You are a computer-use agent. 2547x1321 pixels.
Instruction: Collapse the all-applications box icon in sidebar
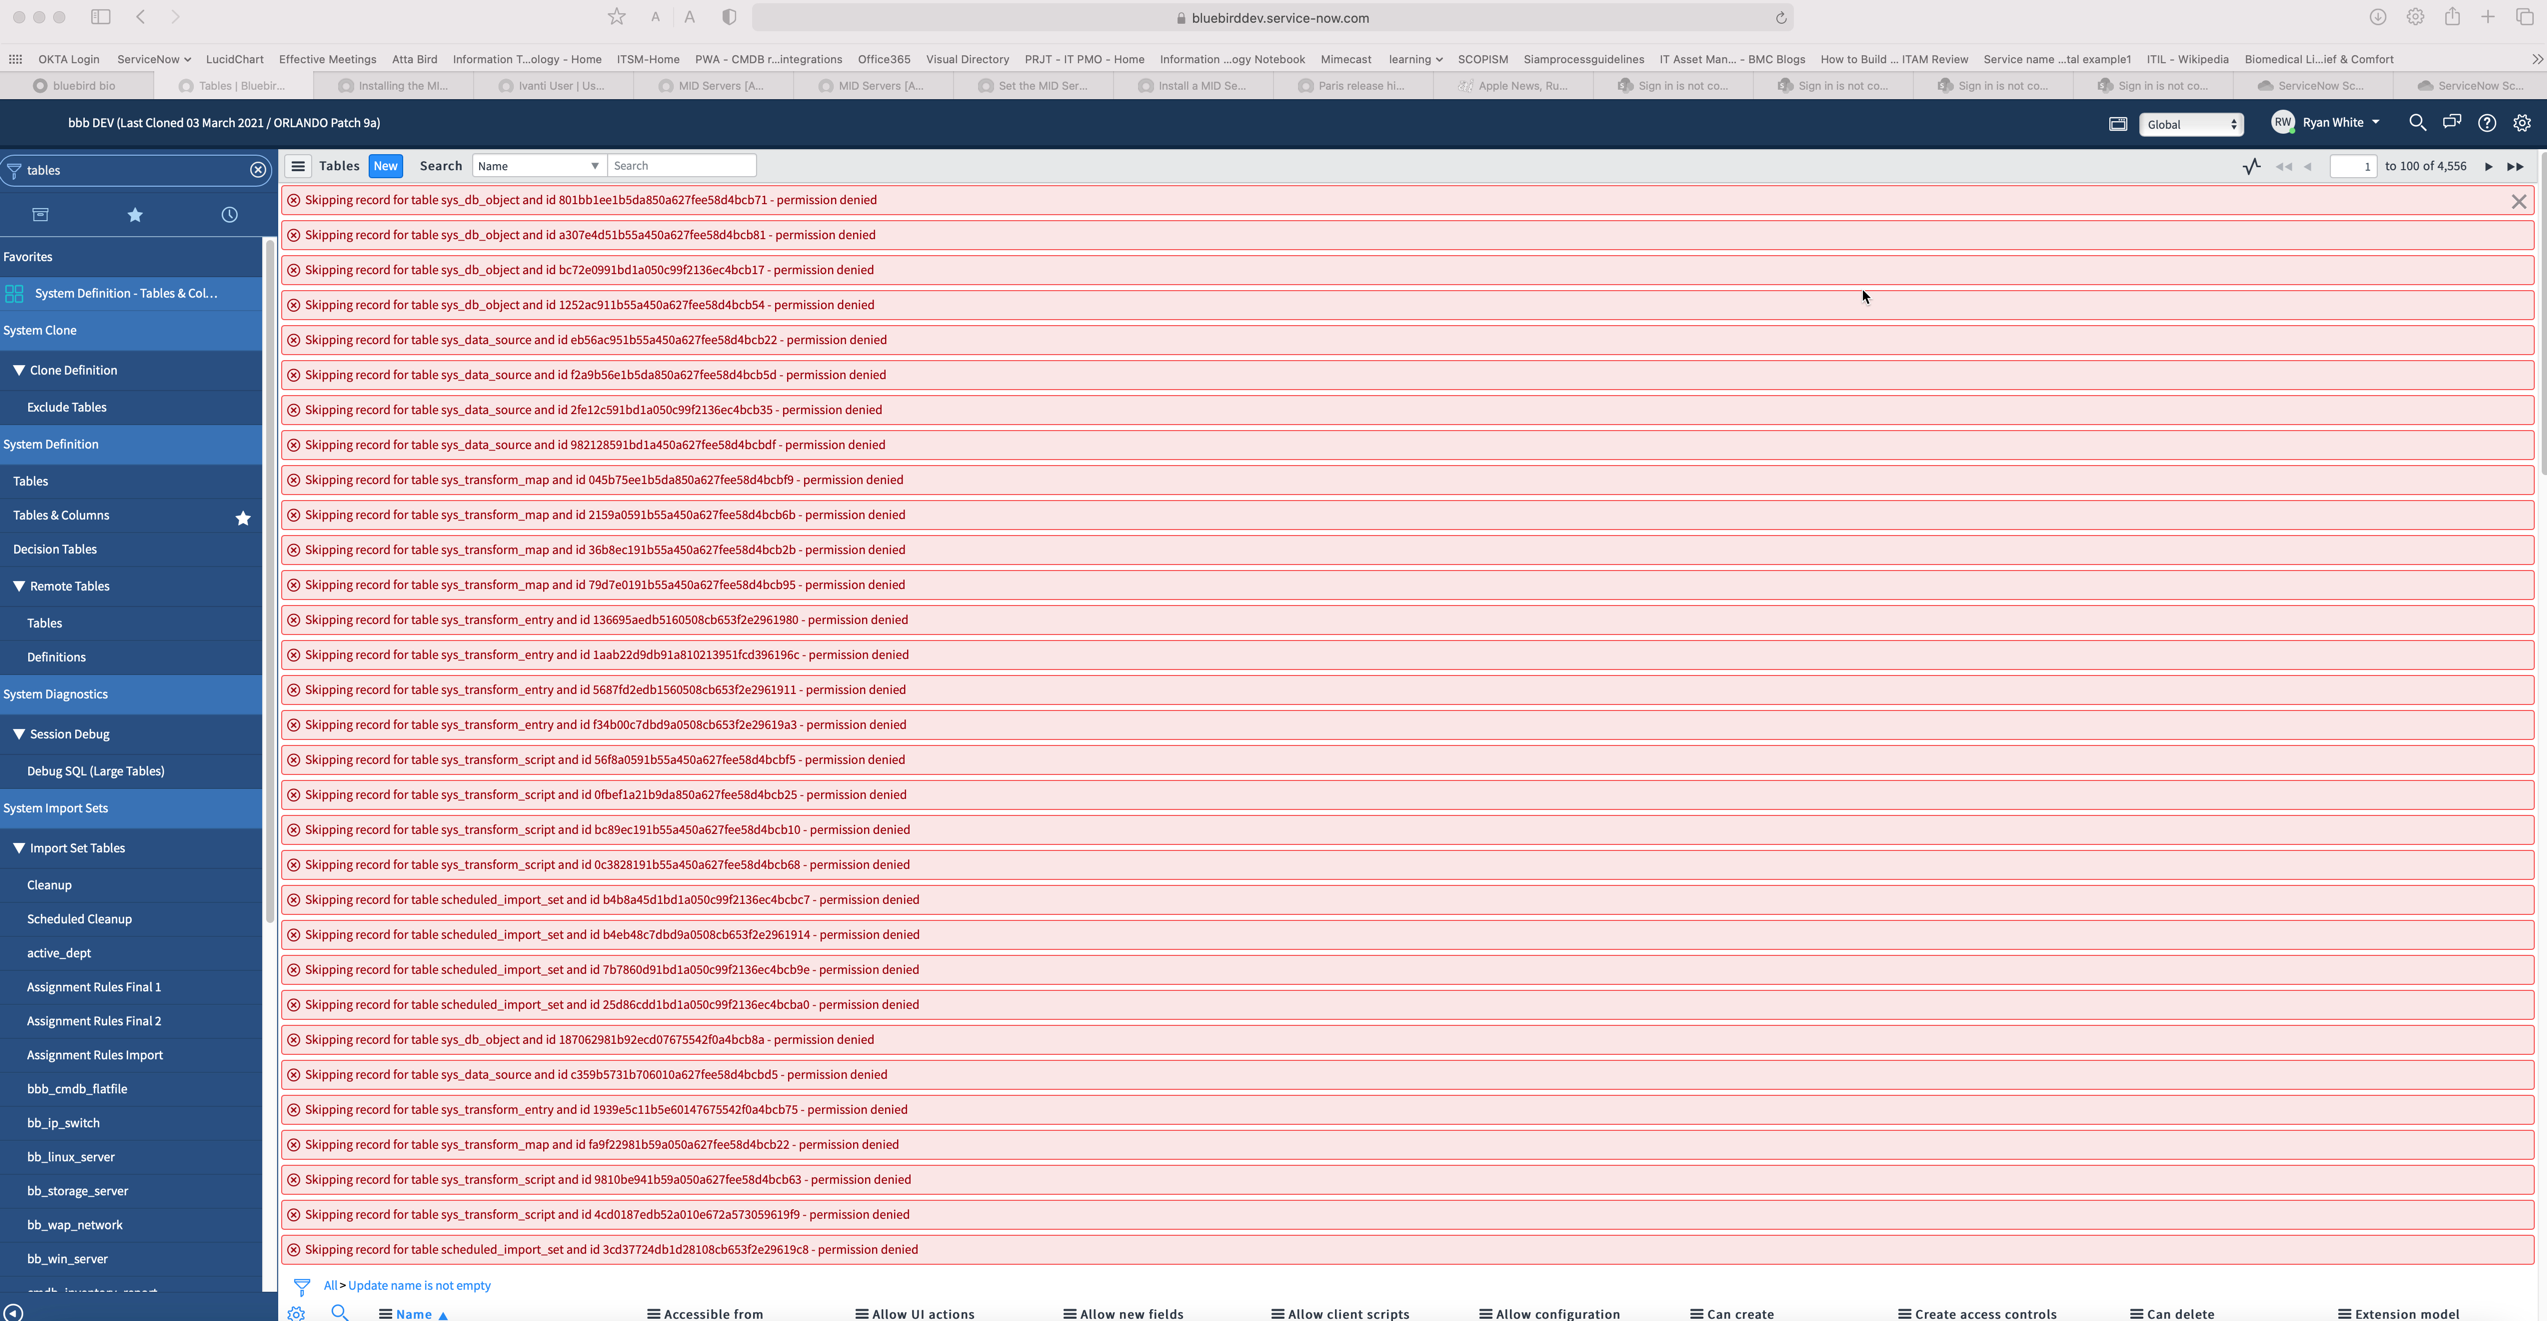[x=41, y=214]
